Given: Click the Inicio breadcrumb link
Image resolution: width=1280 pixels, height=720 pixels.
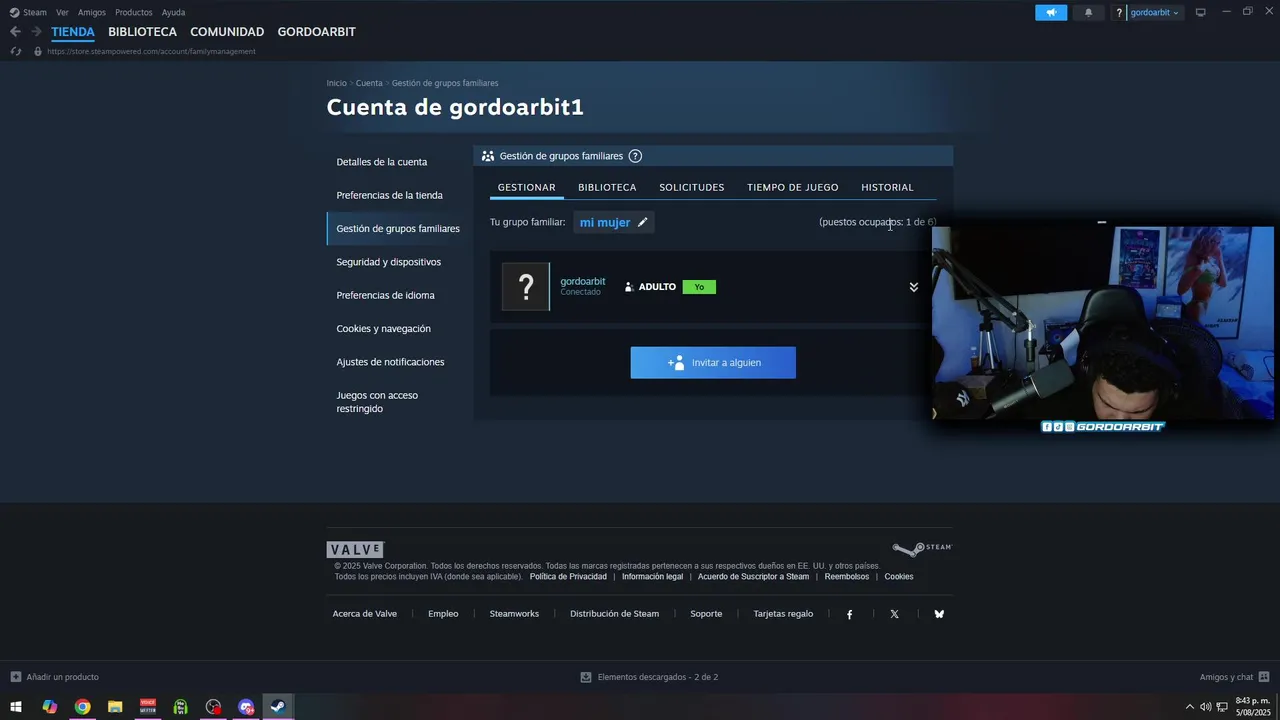Looking at the screenshot, I should (x=337, y=83).
